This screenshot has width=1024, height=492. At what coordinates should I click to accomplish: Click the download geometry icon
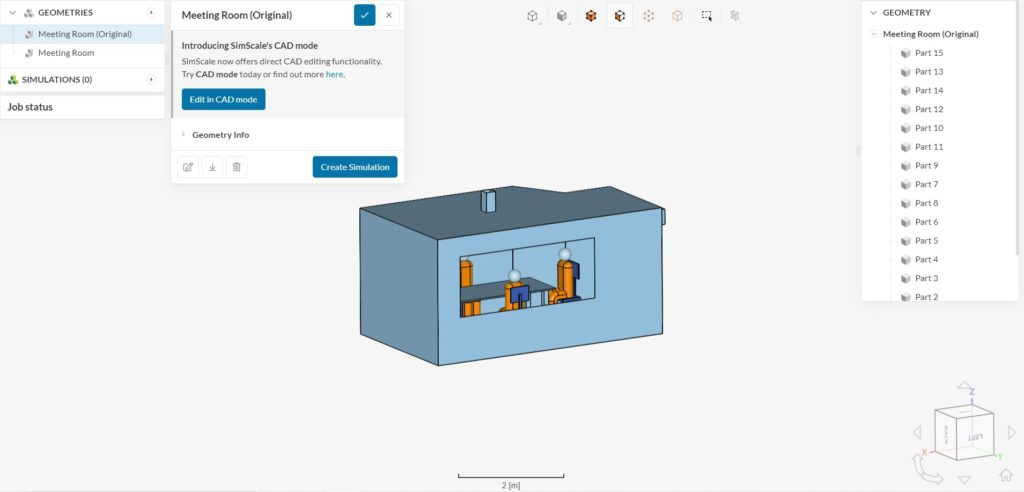[x=212, y=167]
